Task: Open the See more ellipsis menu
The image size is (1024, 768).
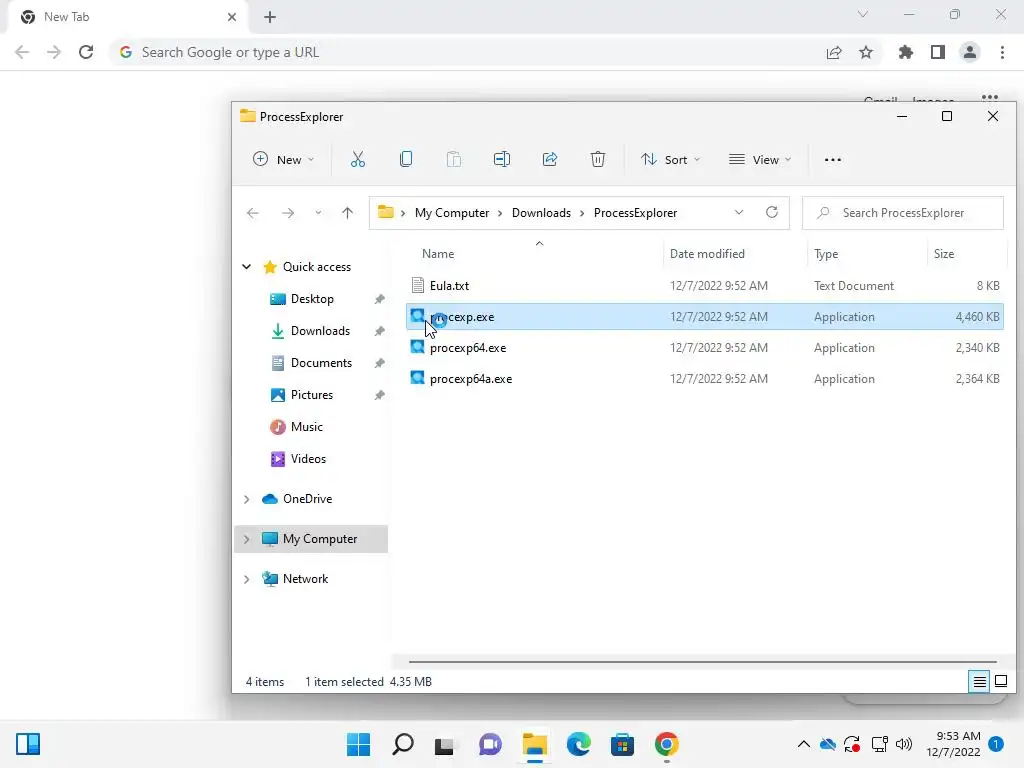Action: click(833, 159)
